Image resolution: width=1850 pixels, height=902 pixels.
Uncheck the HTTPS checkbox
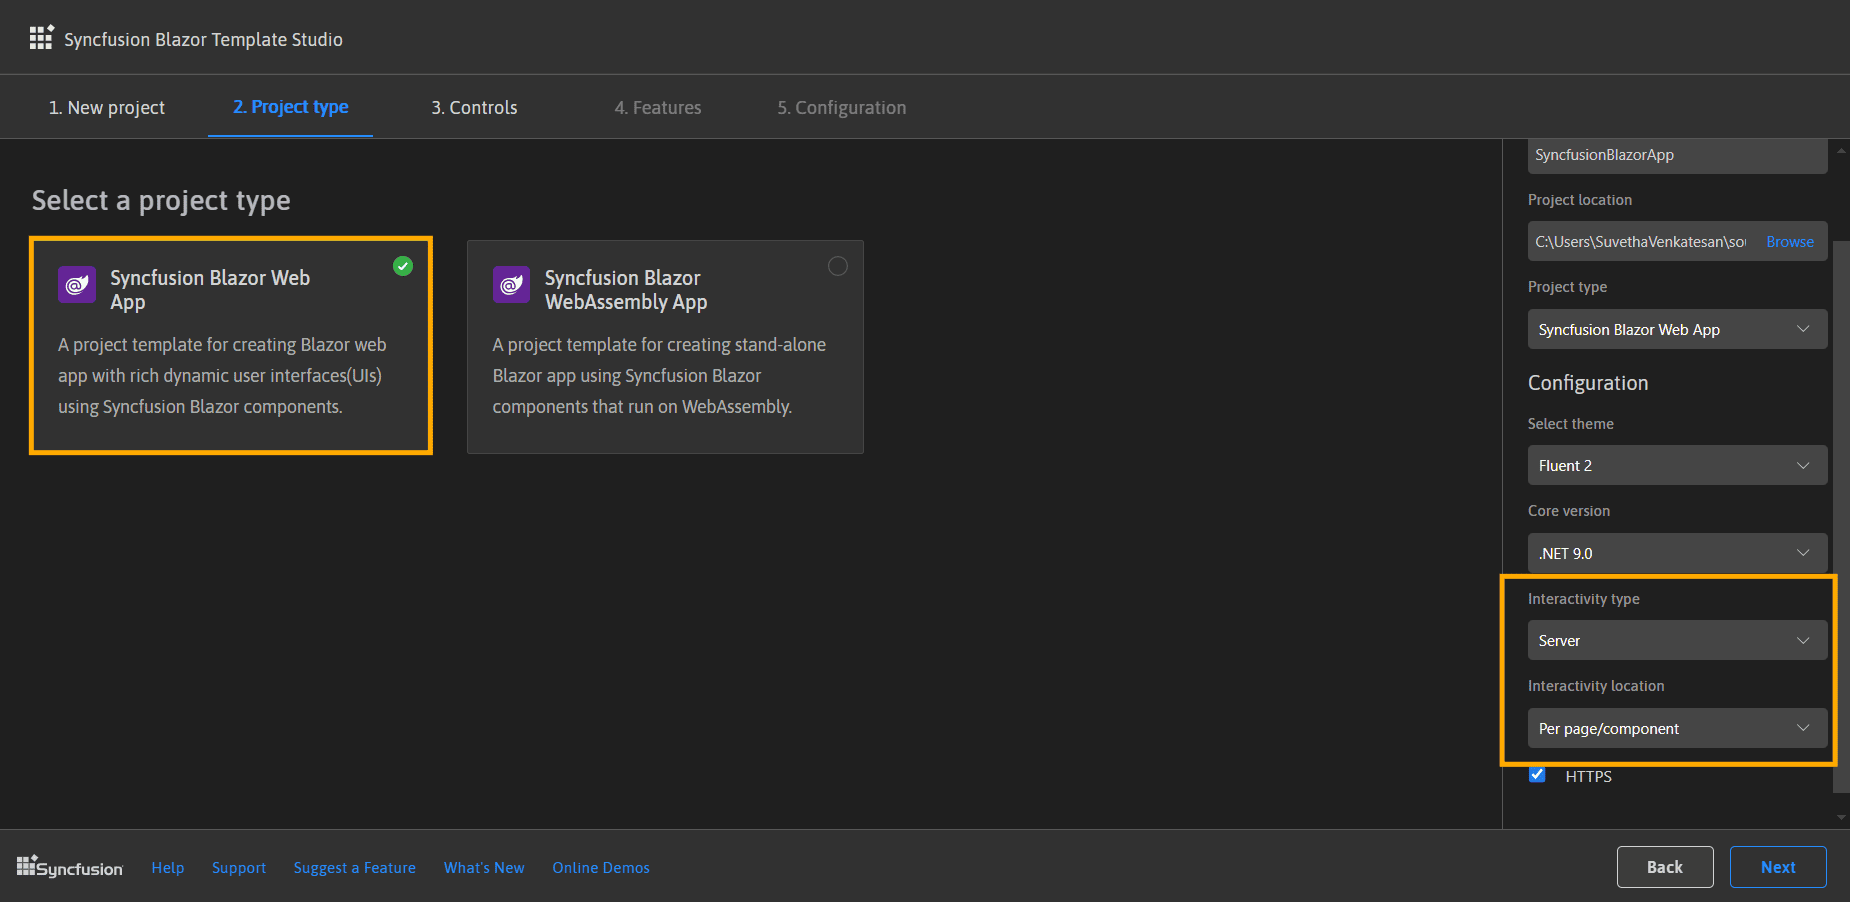coord(1537,775)
